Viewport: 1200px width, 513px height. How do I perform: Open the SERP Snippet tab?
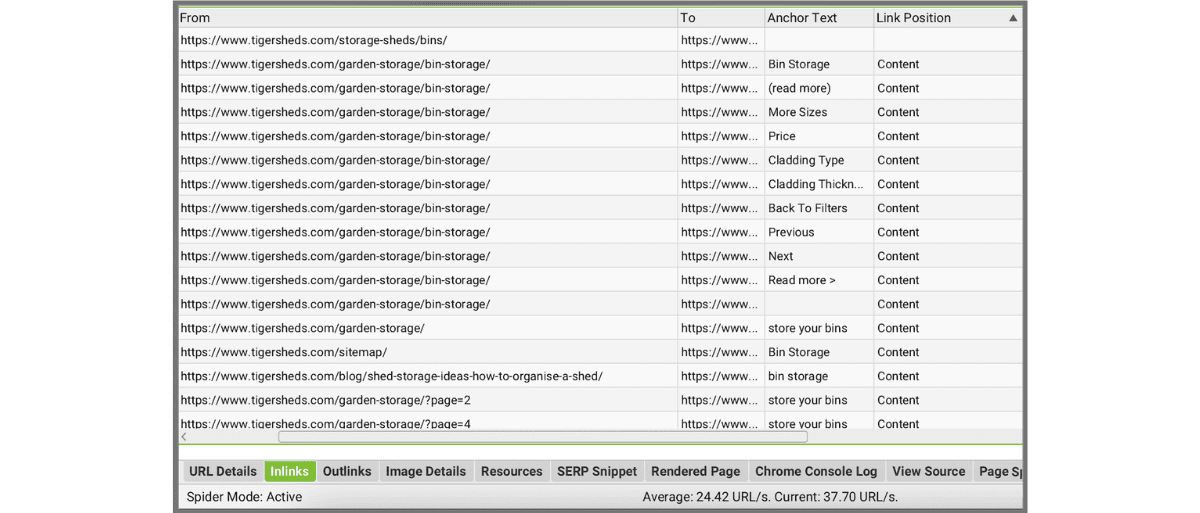click(597, 471)
